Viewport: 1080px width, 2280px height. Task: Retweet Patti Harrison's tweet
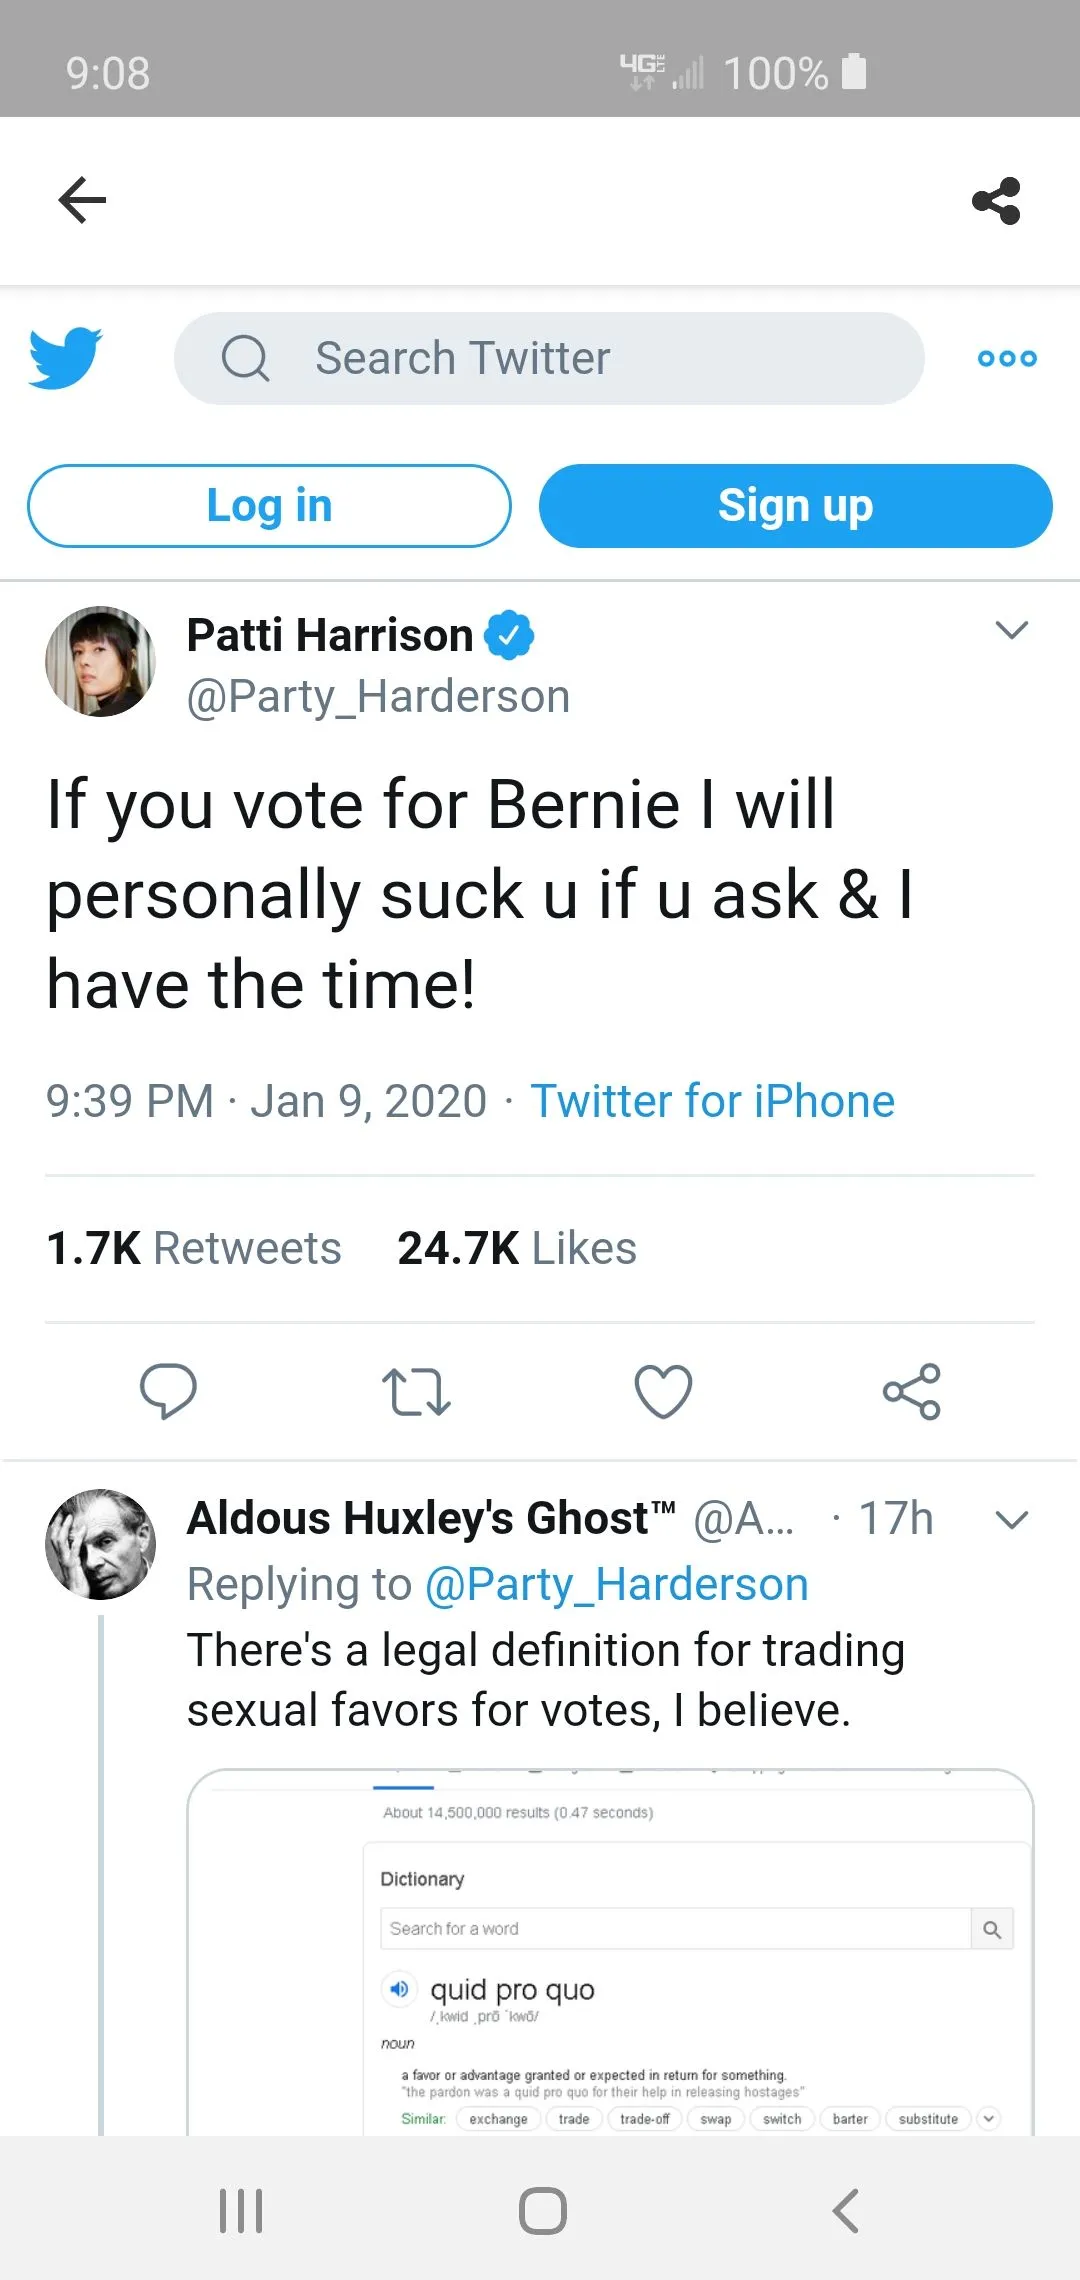coord(416,1391)
